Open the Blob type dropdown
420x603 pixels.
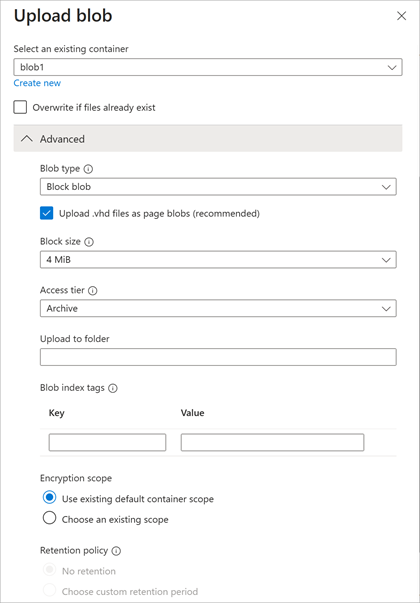(218, 187)
